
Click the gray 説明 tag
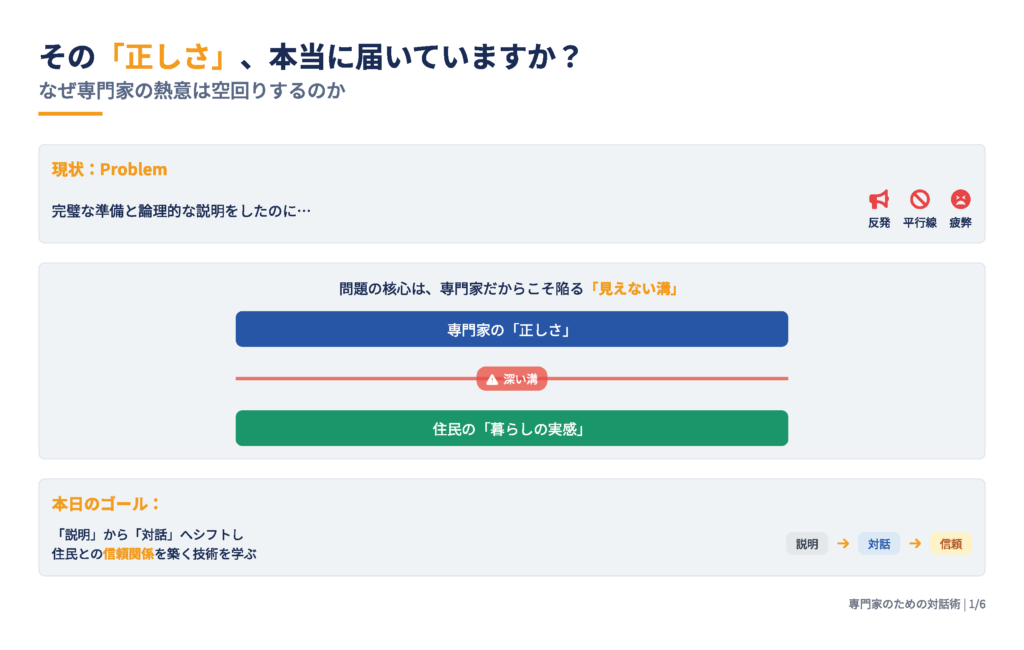807,544
